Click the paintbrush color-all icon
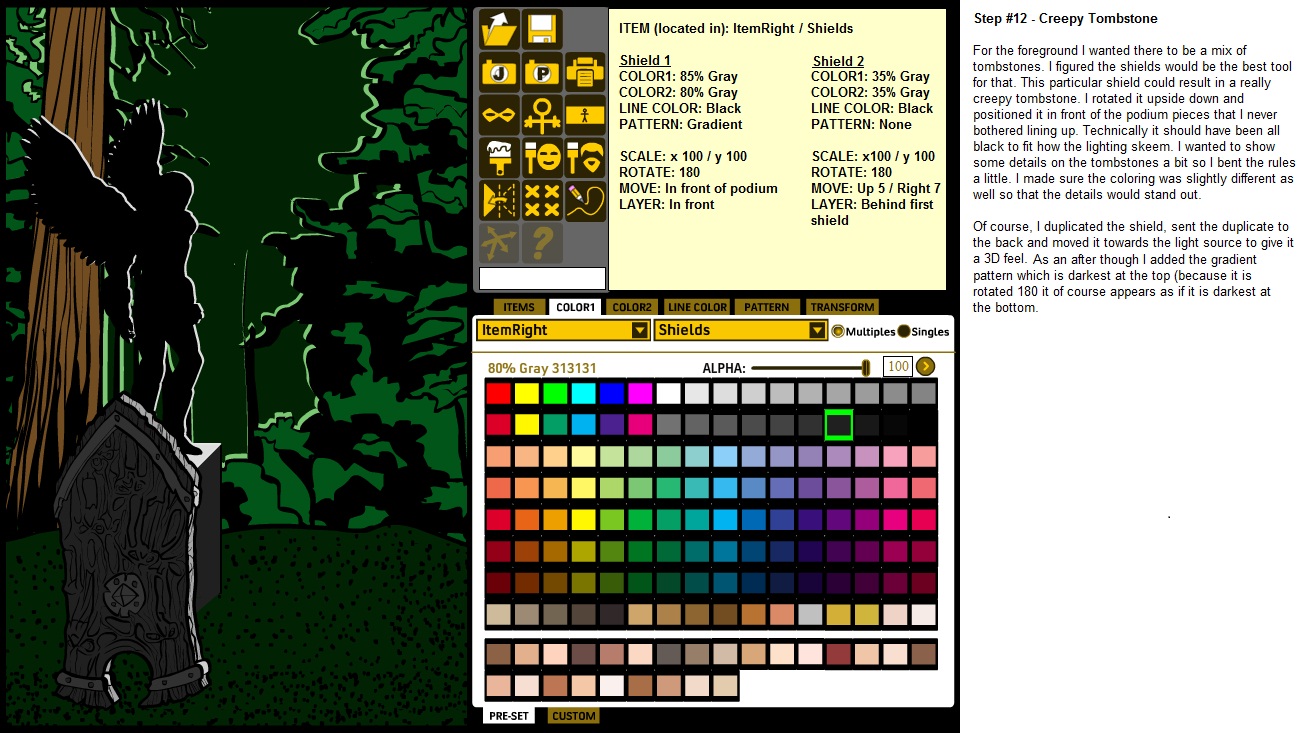Viewport: 1300px width, 733px height. pos(499,158)
